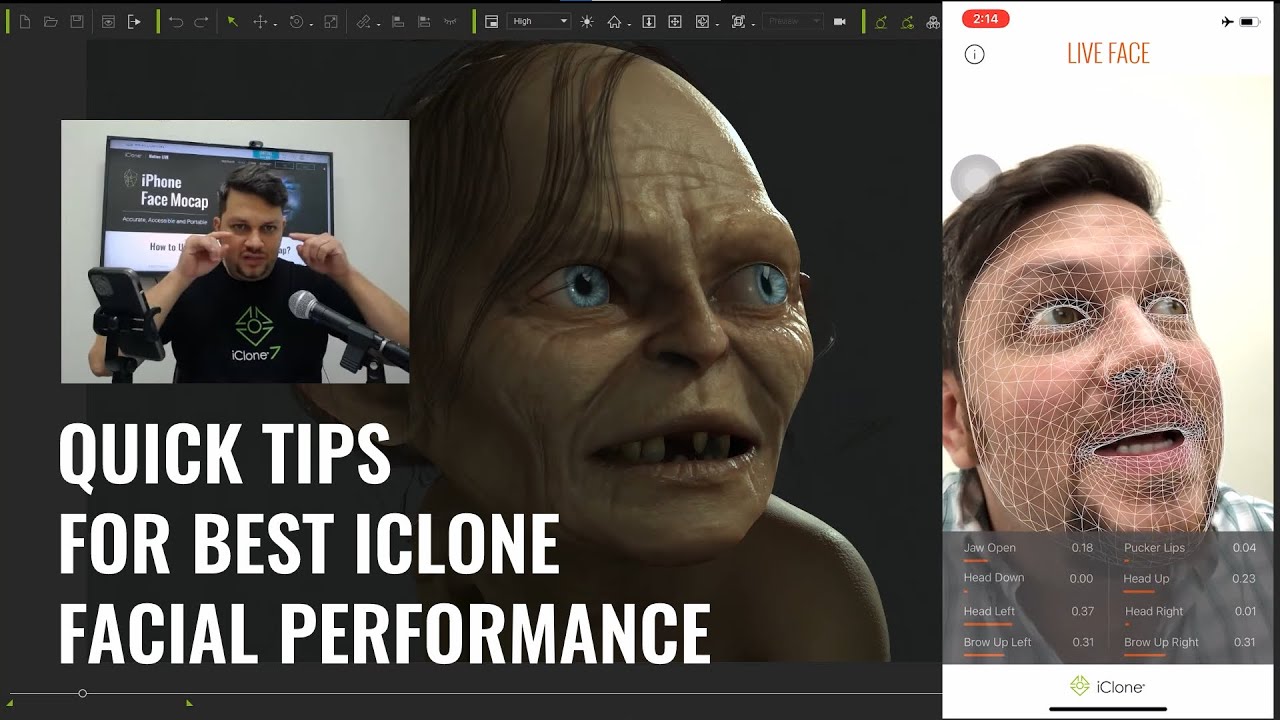Click the camera orbit icon
Viewport: 1280px width, 720px height.
tap(702, 21)
